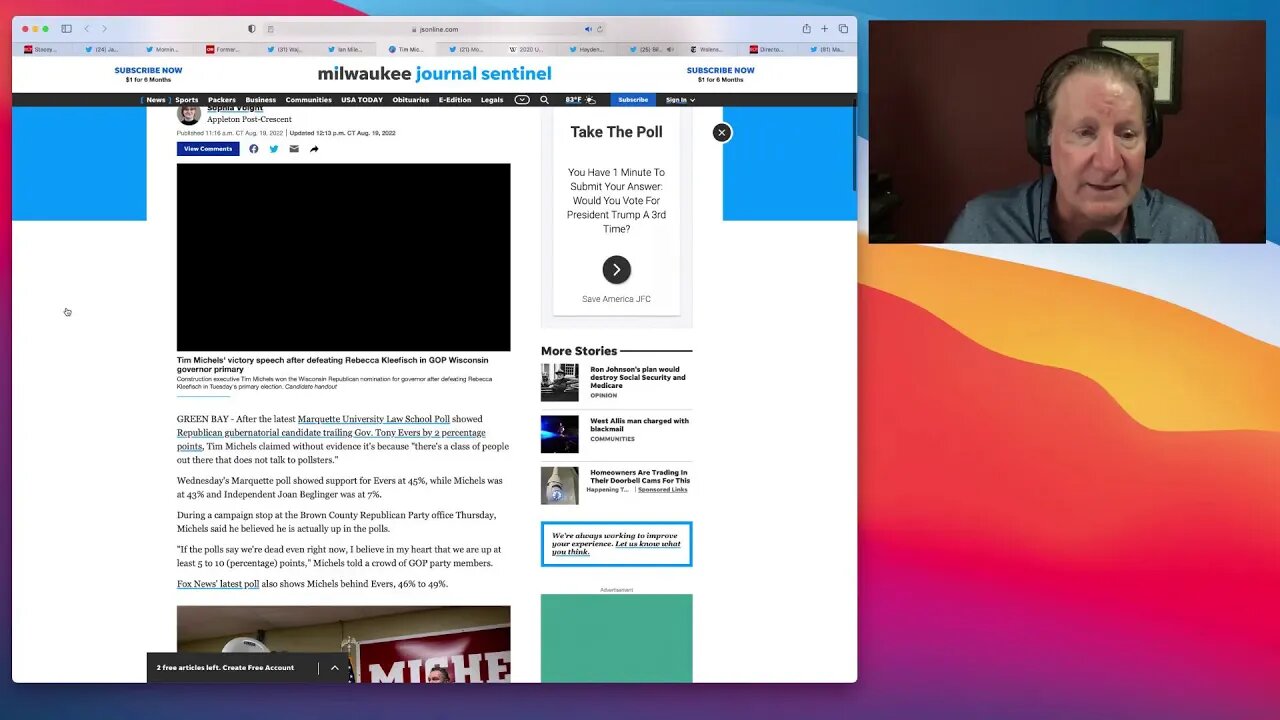Screen dimensions: 1280x720
Task: Open the USA TODAY section
Action: click(362, 100)
